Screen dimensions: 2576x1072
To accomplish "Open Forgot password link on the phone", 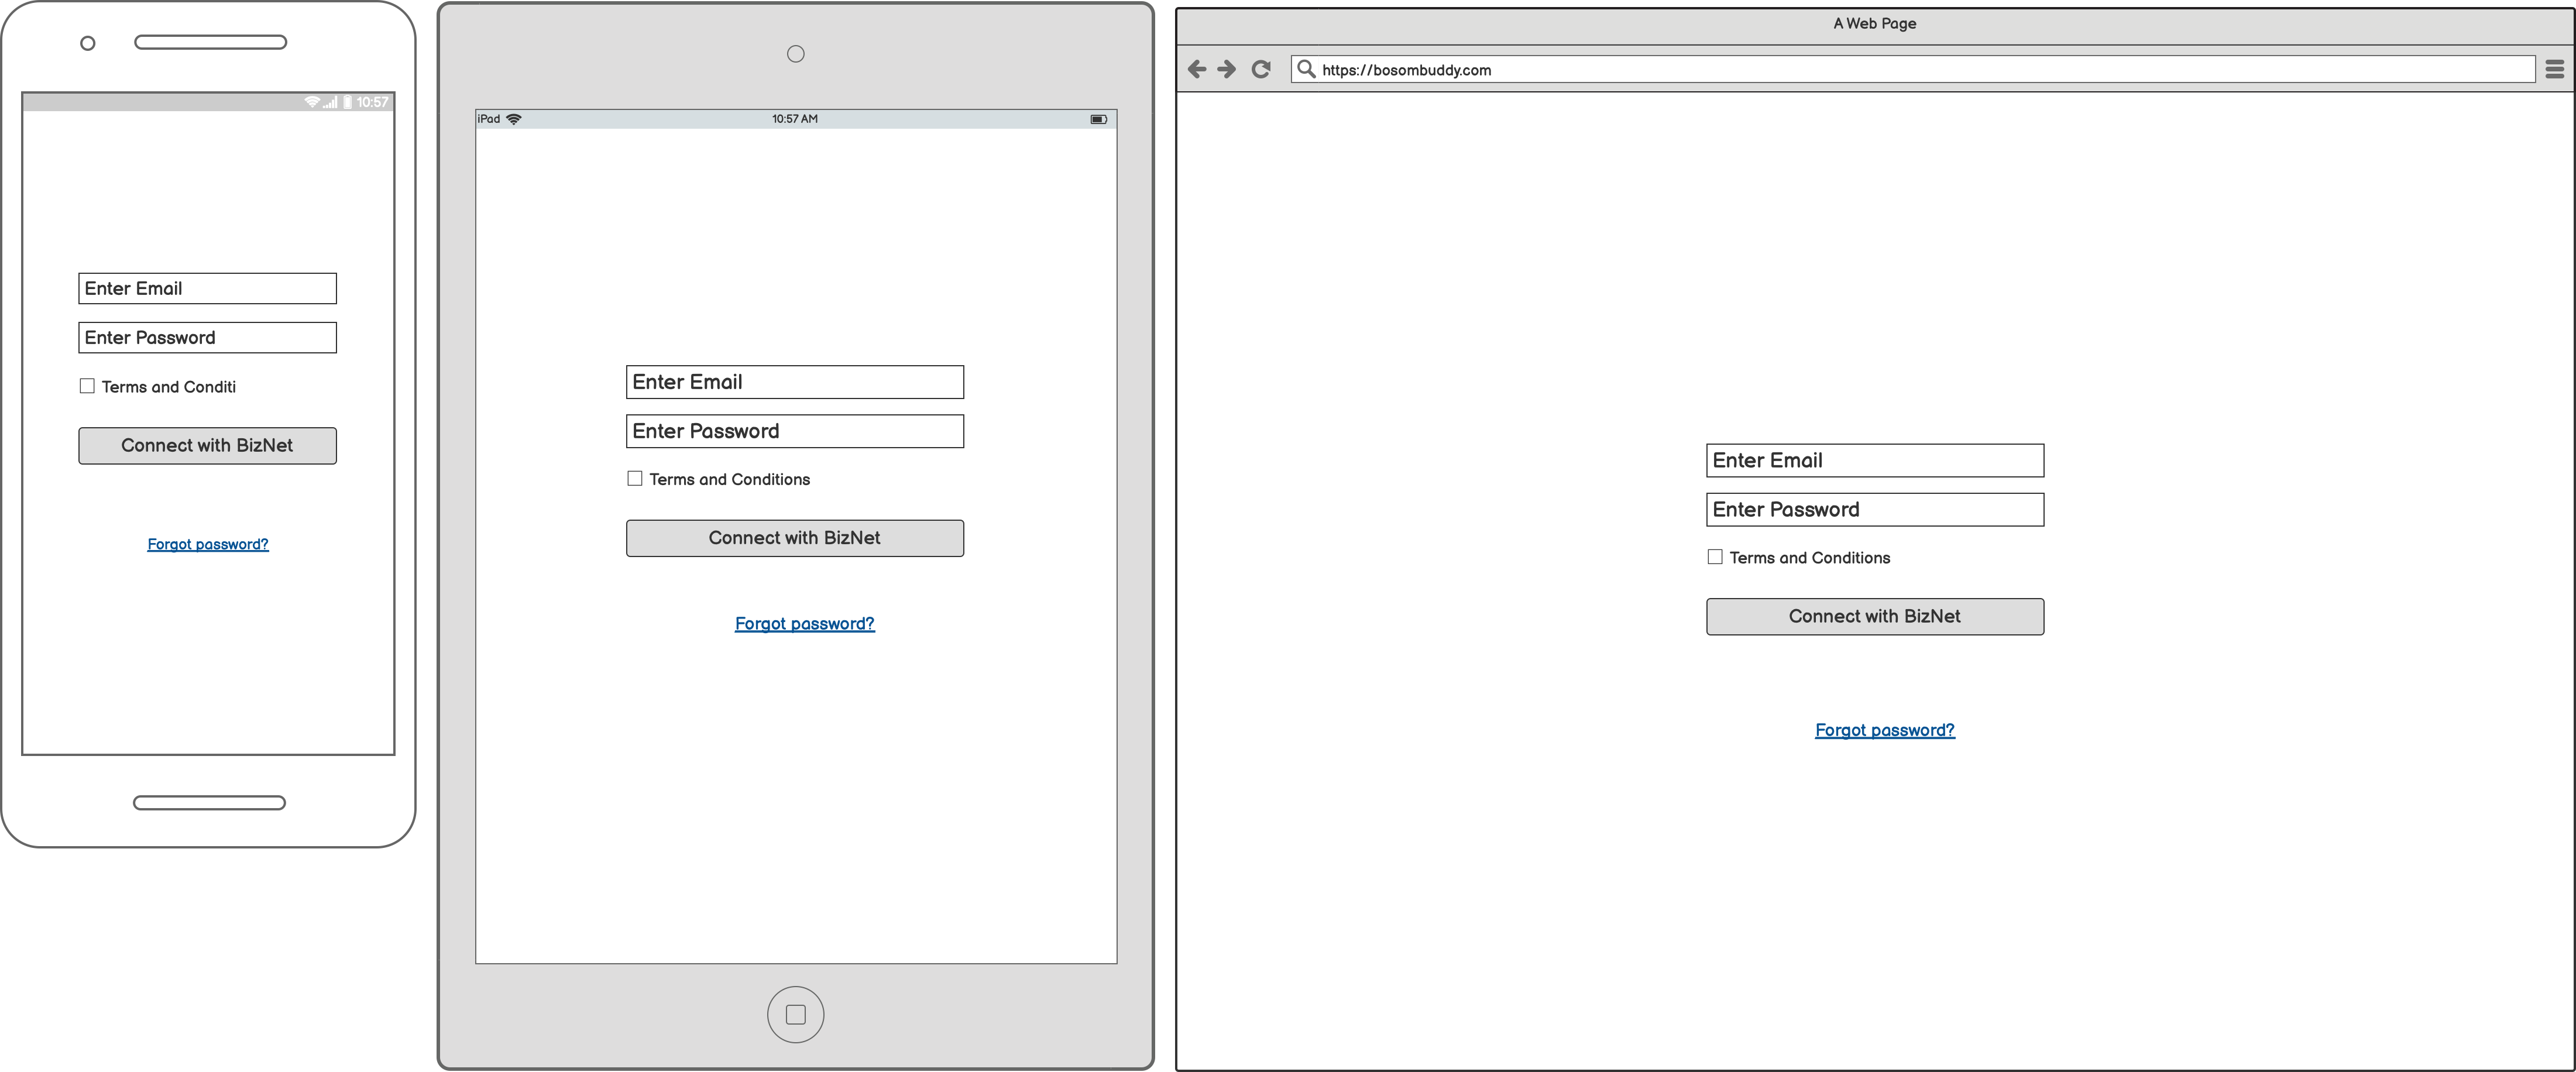I will pyautogui.click(x=207, y=543).
